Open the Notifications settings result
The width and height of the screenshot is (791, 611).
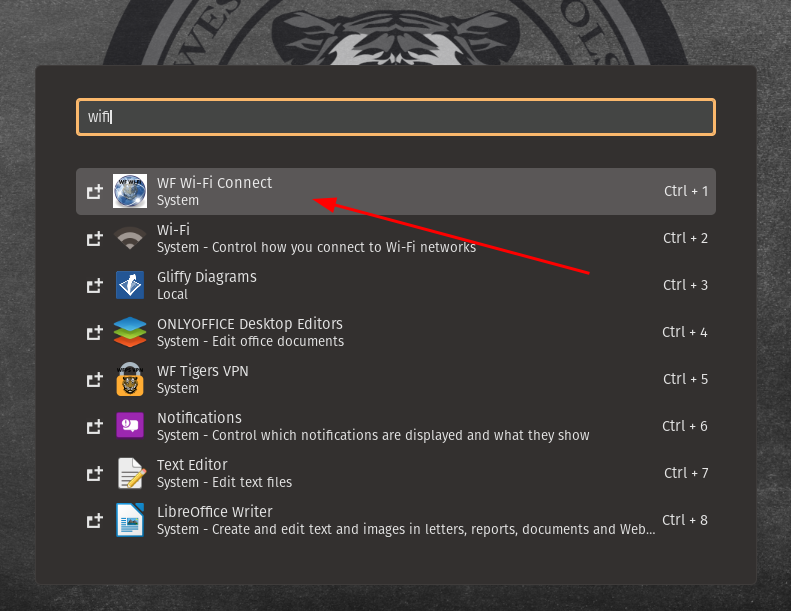(x=396, y=426)
